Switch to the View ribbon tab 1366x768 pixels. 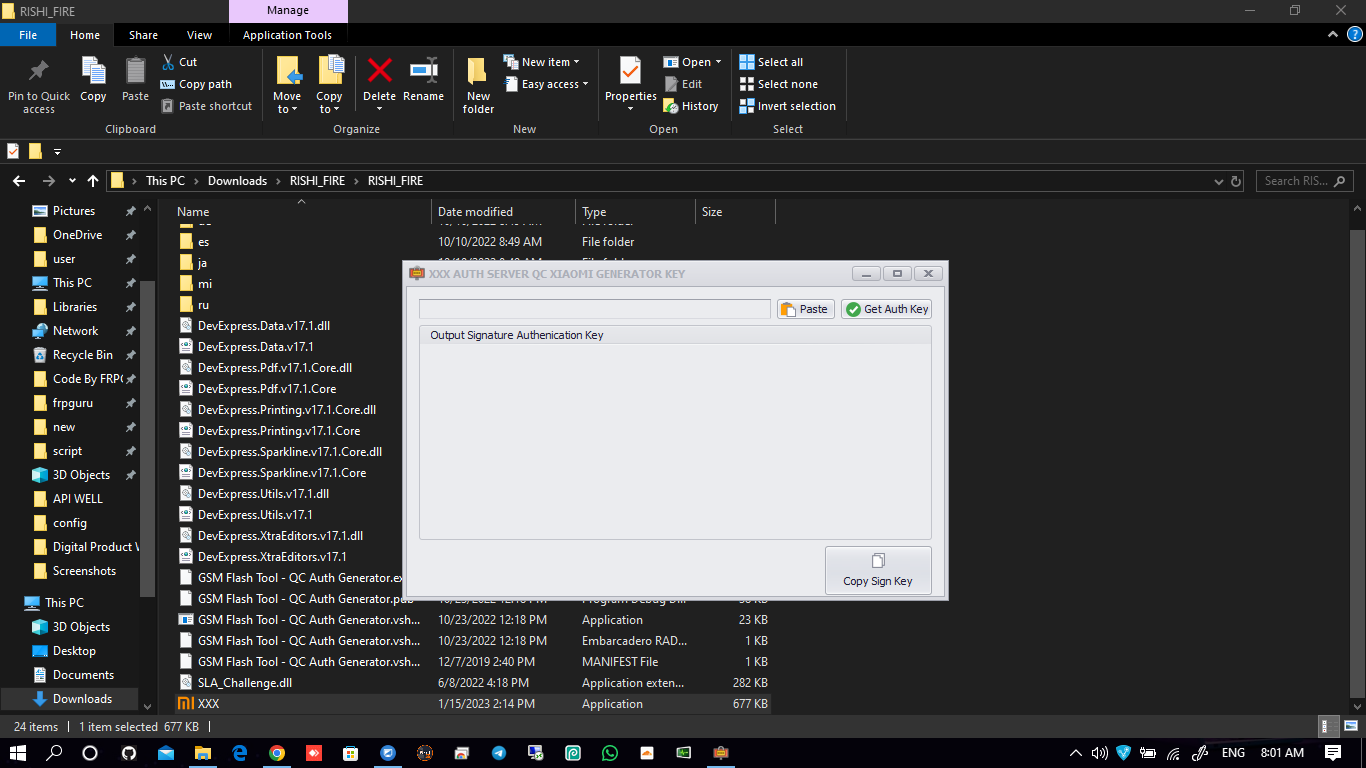click(200, 35)
